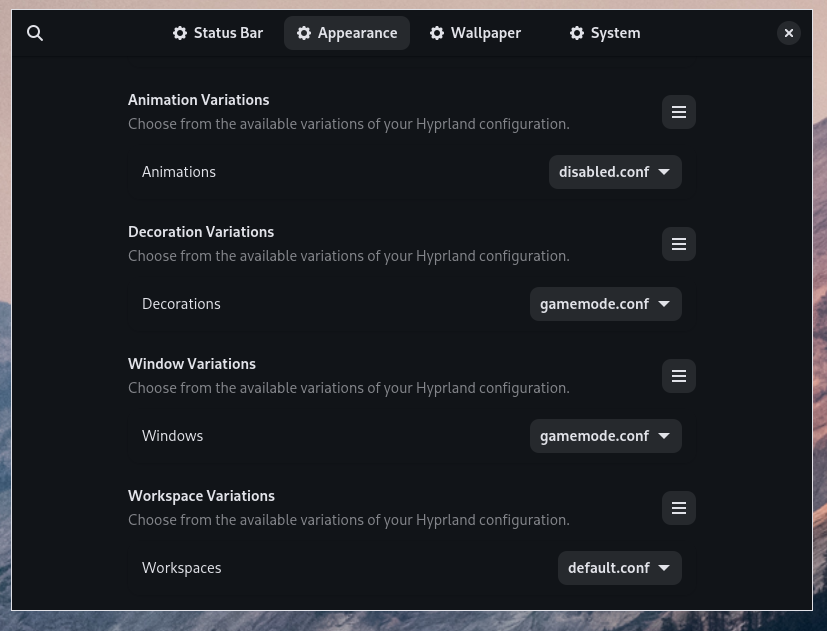Click the Animation Variations section heading
This screenshot has width=827, height=631.
[198, 100]
